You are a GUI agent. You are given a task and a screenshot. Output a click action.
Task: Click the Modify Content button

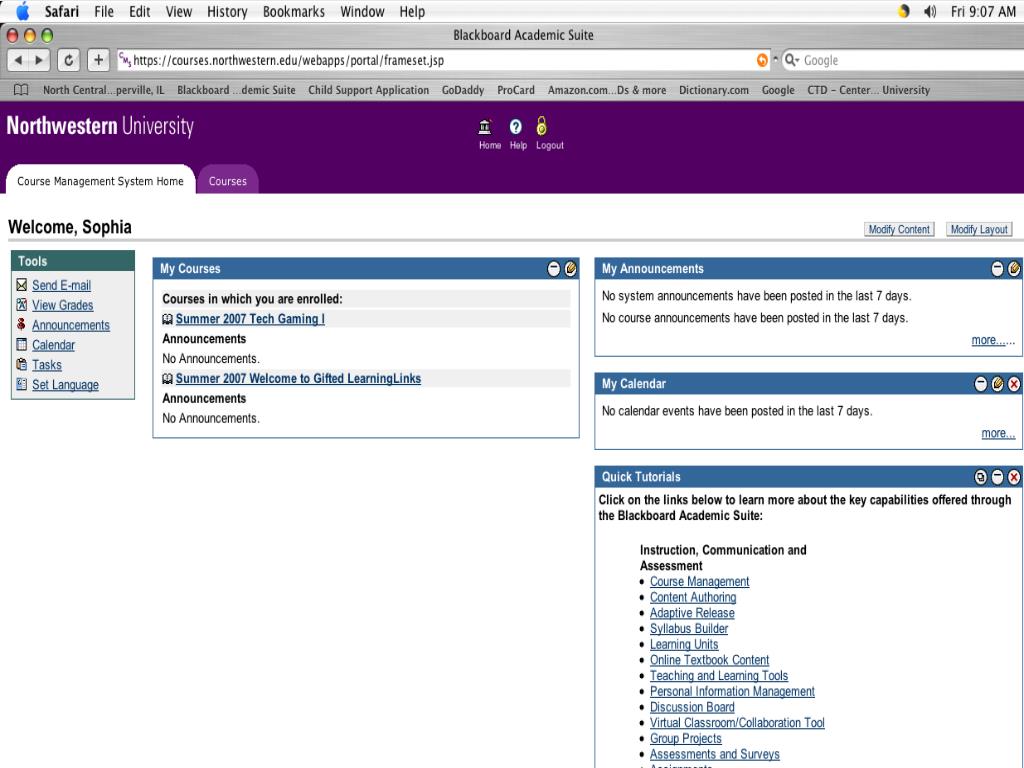click(899, 229)
